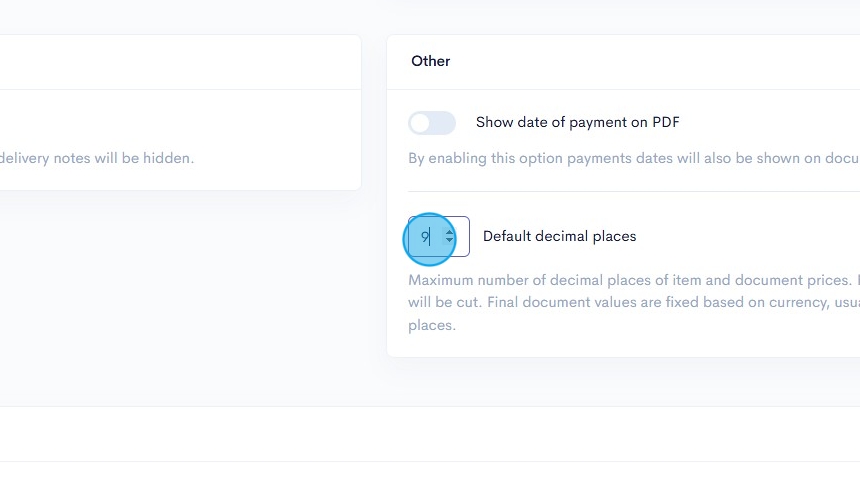Enable the Show date of payment toggle
Viewport: 860px width, 481px height.
click(x=432, y=123)
